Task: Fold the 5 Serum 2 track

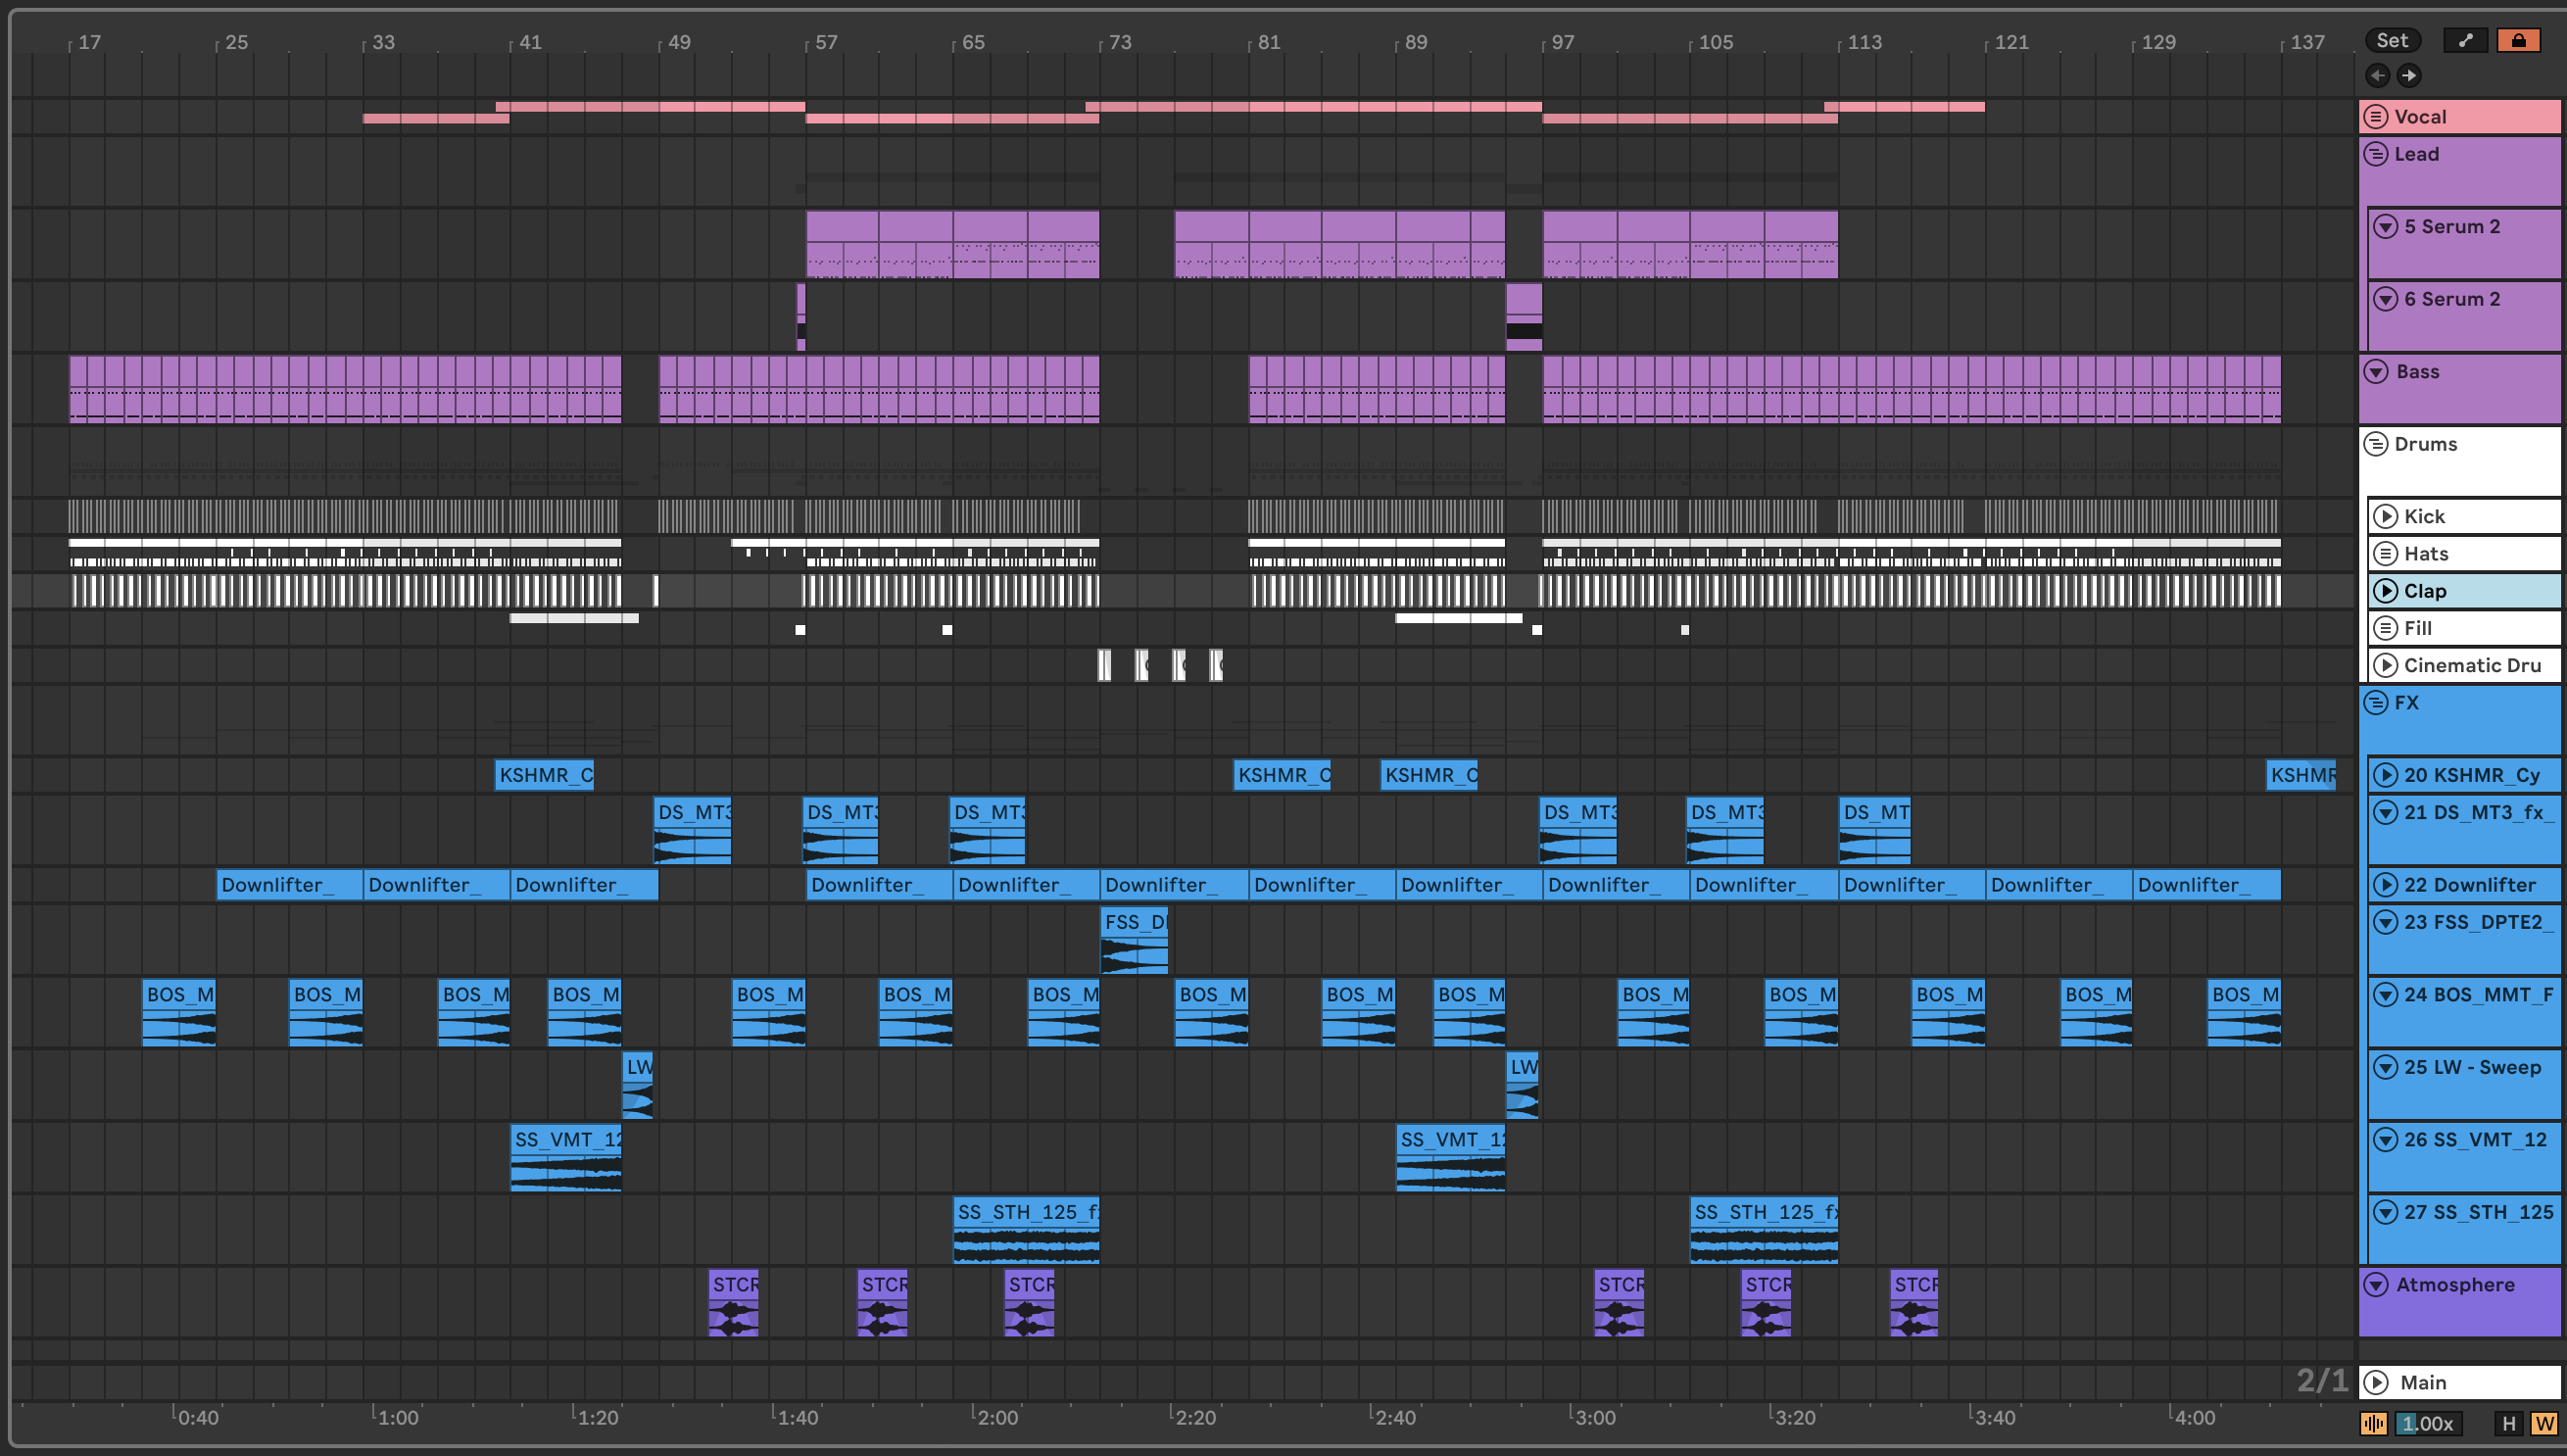Action: 2386,226
